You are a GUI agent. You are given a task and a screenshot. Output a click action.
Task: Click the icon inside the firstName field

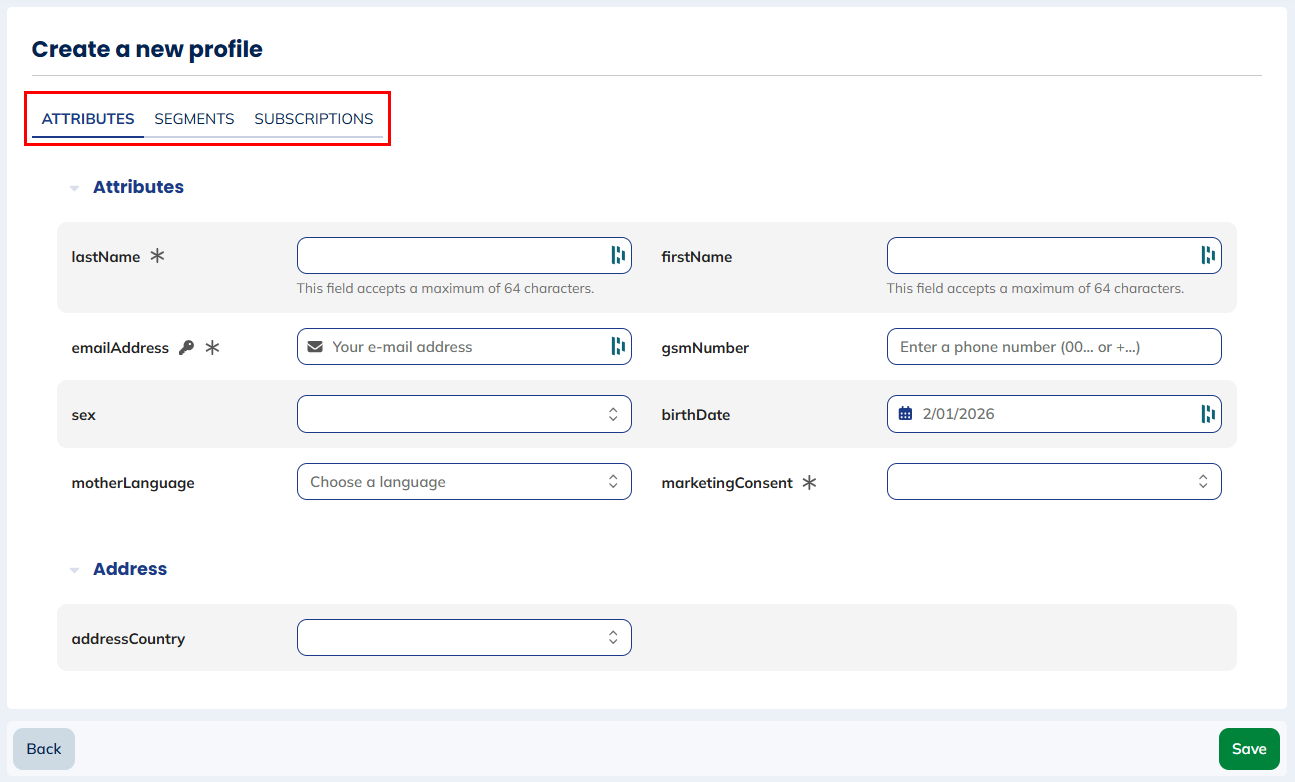(1207, 255)
